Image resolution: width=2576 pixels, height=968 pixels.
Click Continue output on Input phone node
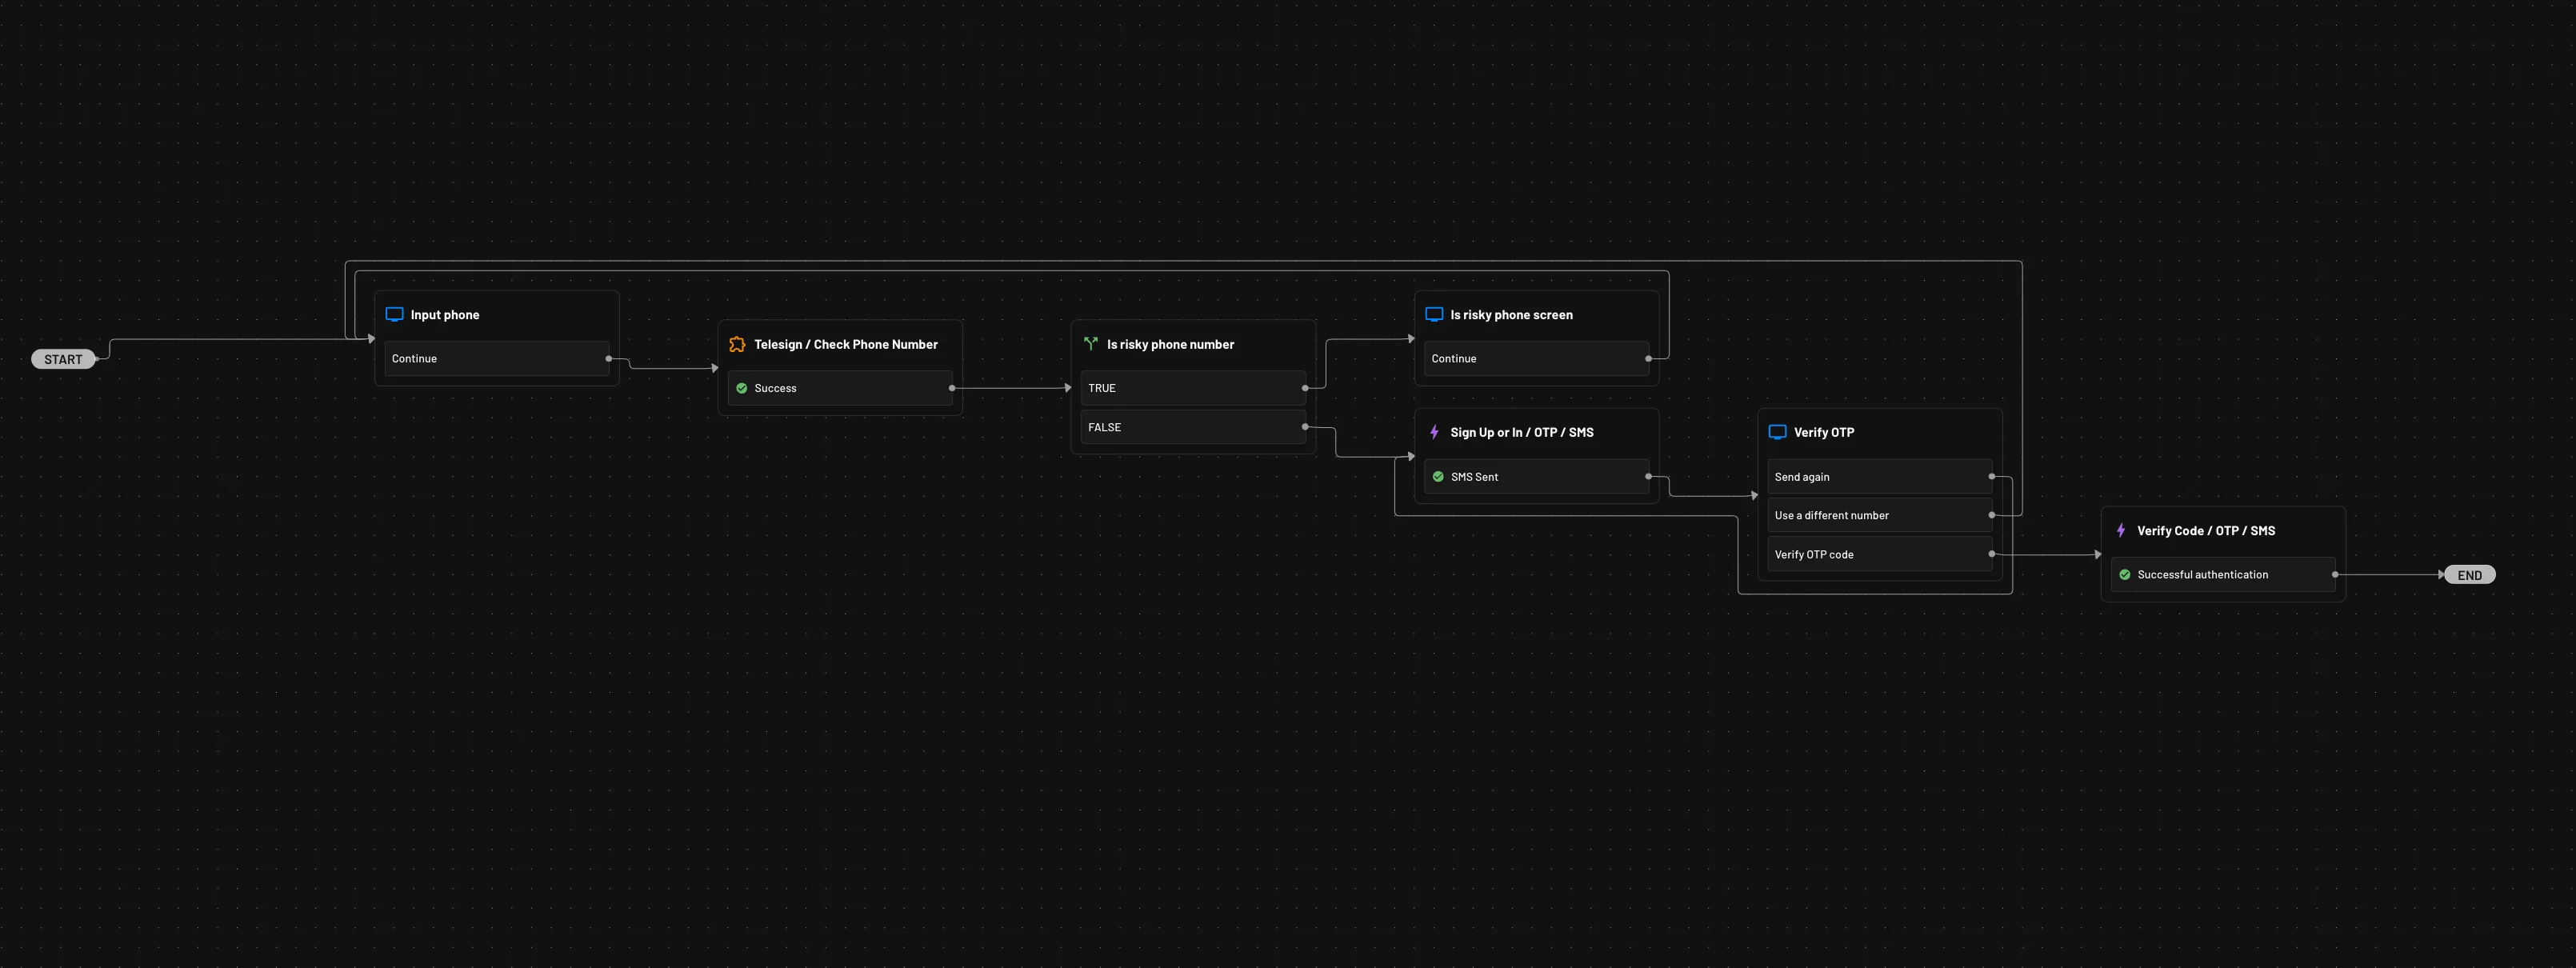click(497, 358)
